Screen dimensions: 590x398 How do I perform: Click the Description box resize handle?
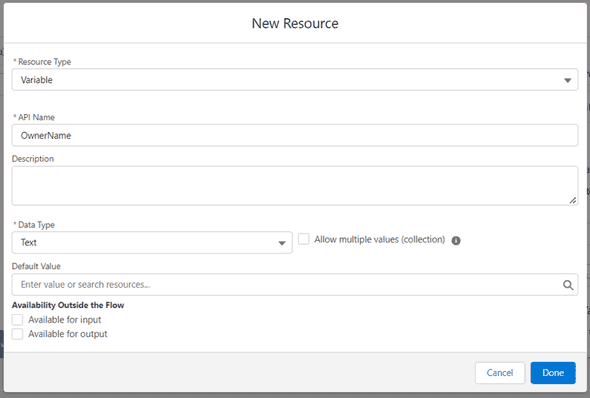pyautogui.click(x=572, y=201)
